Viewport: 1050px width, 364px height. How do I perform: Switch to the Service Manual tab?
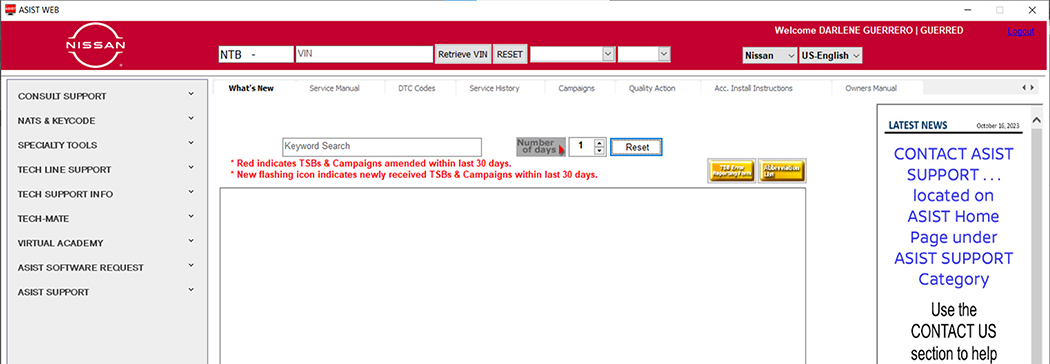click(x=334, y=88)
